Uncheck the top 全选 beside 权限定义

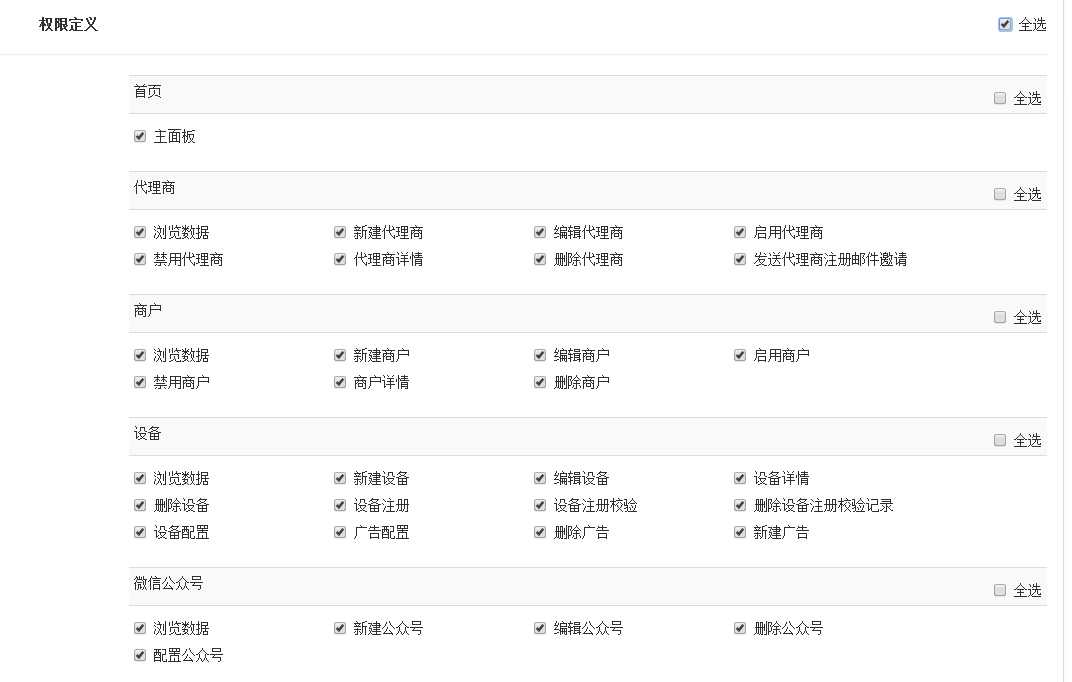click(1005, 25)
